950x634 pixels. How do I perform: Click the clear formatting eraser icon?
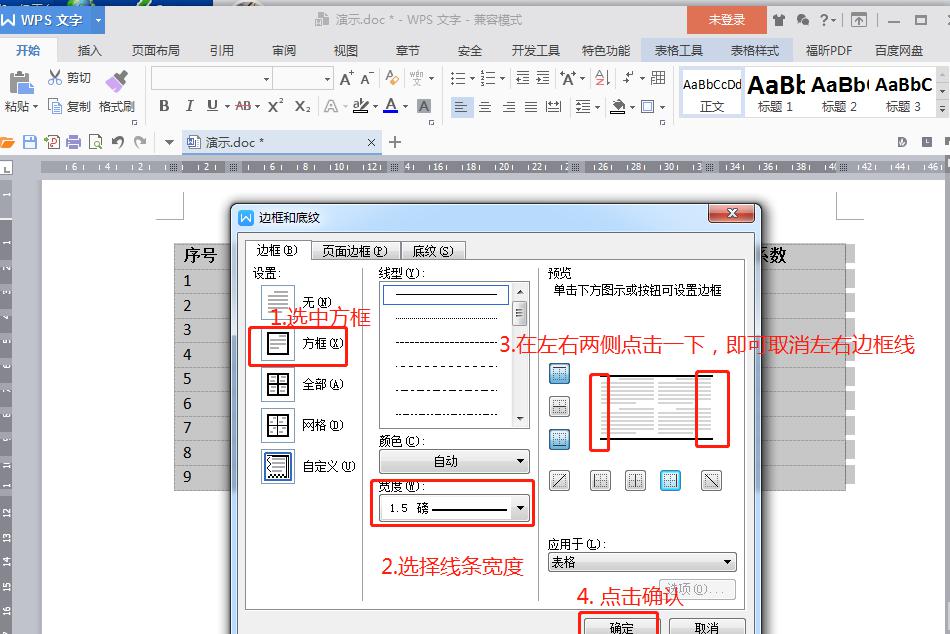click(392, 78)
